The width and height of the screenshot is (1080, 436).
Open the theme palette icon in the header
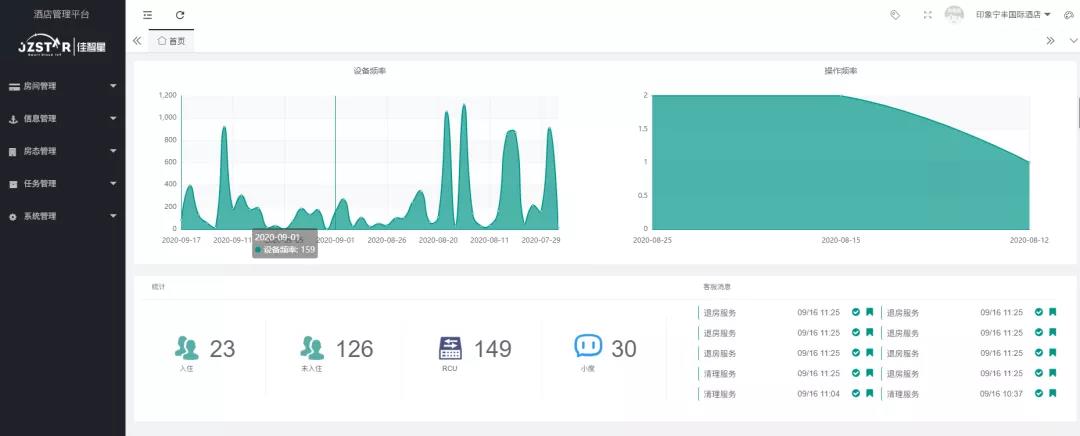click(x=1069, y=15)
